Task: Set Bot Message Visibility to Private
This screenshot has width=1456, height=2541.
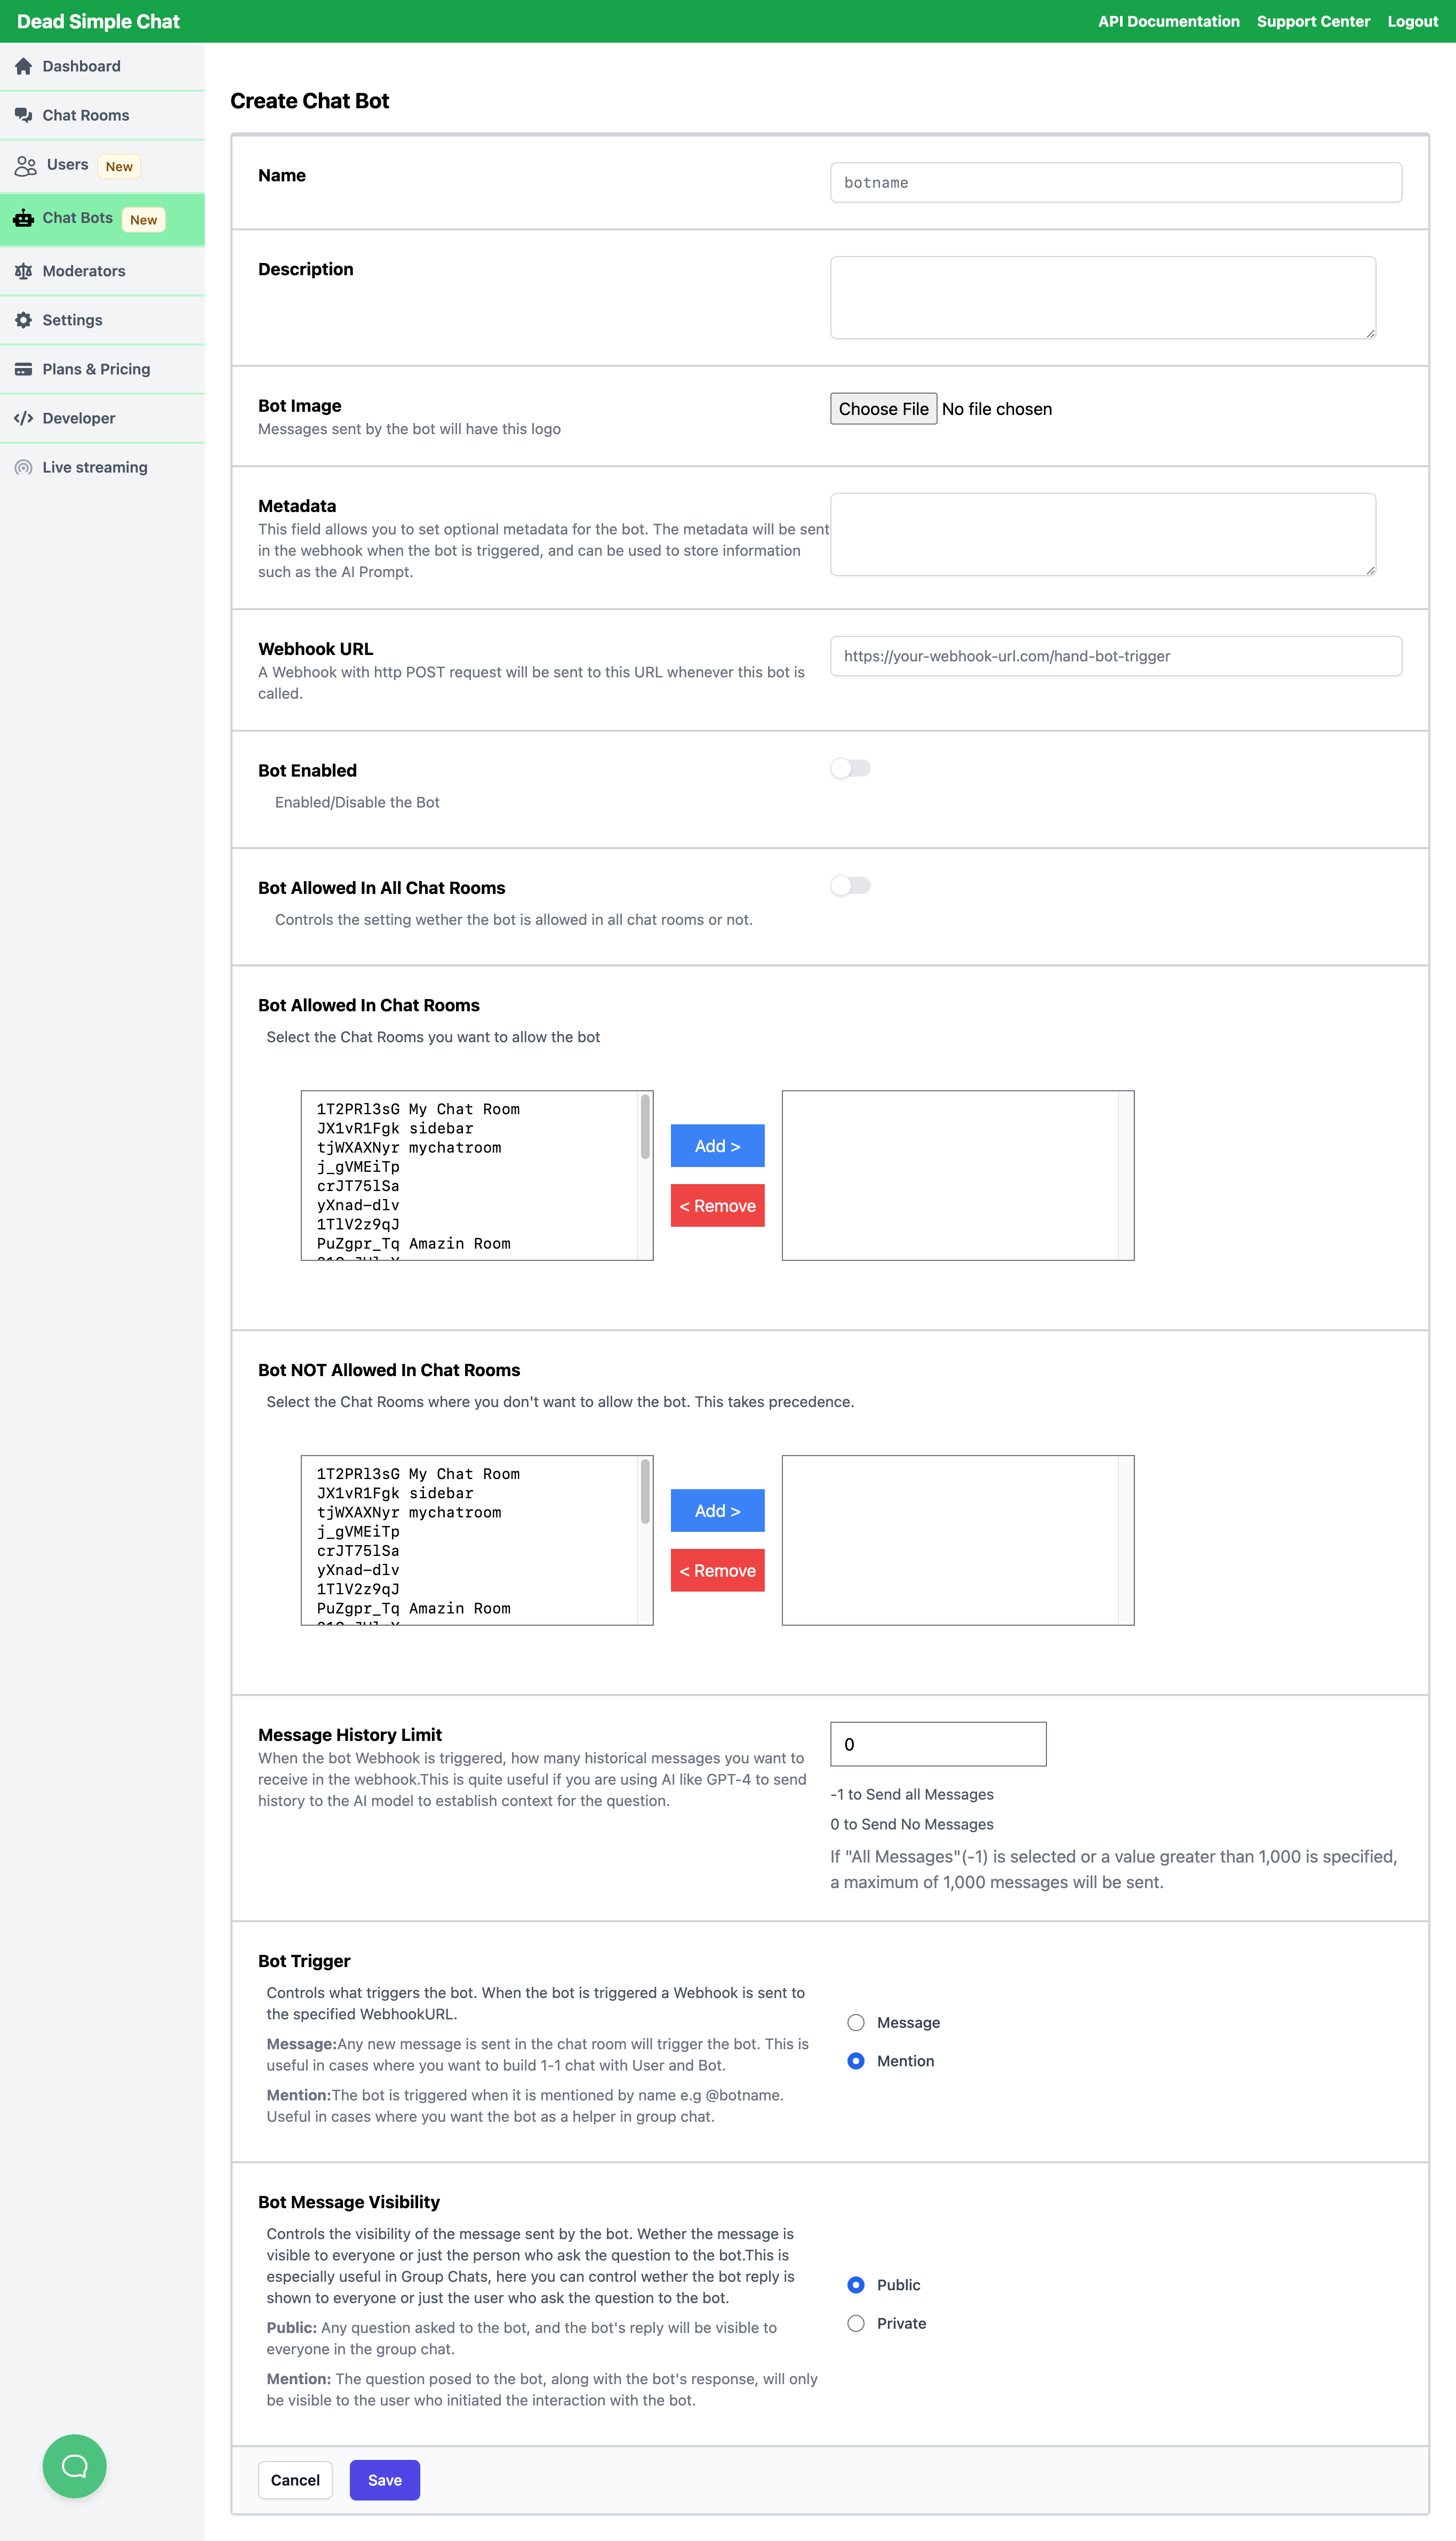Action: 856,2323
